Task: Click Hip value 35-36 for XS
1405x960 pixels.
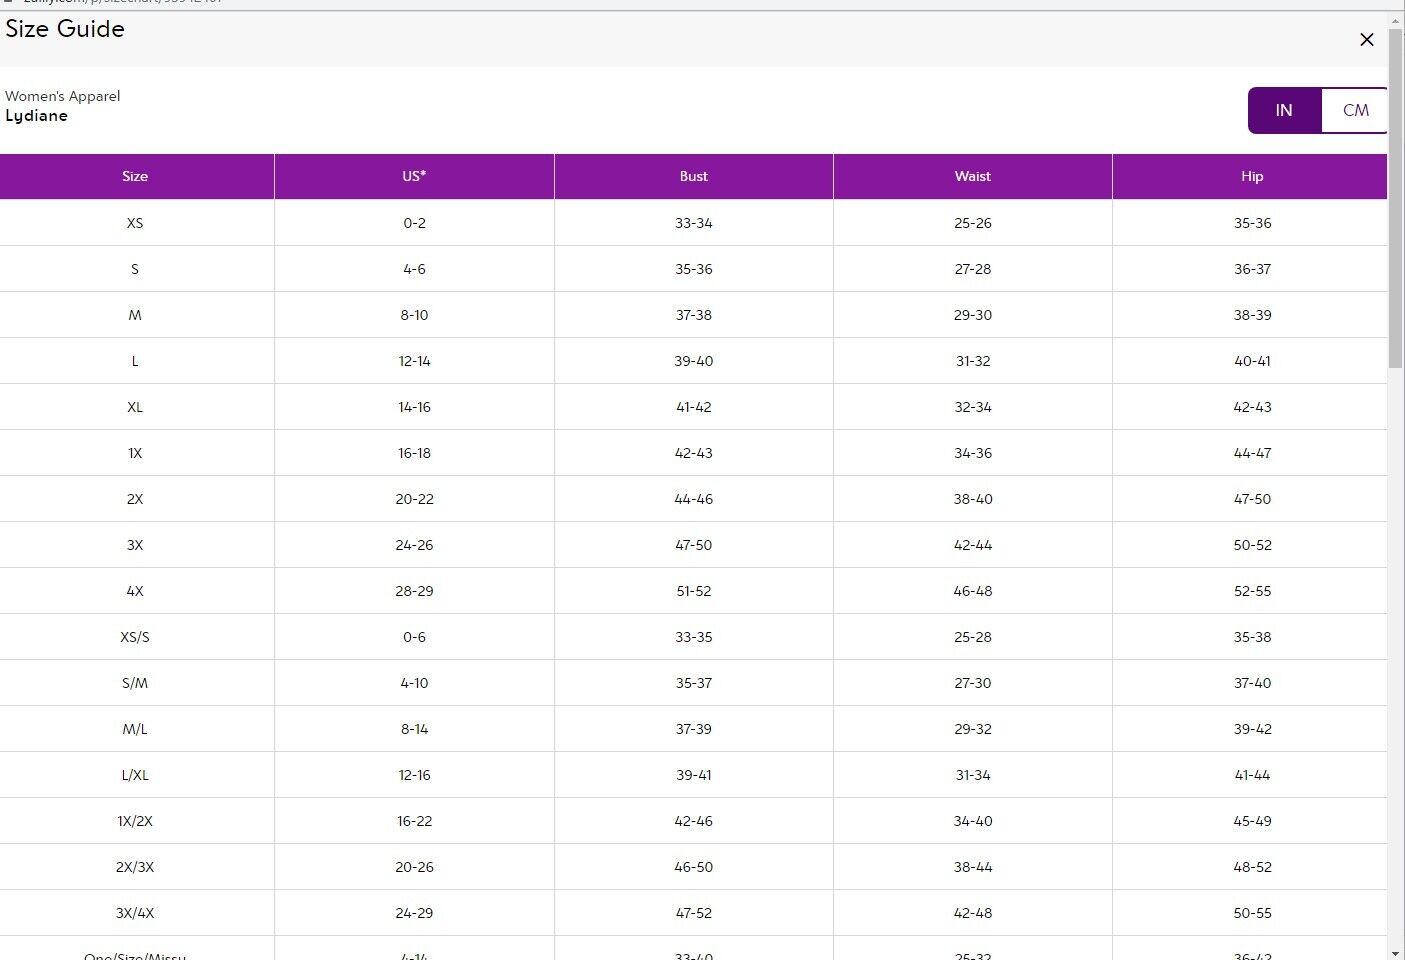Action: pyautogui.click(x=1252, y=223)
